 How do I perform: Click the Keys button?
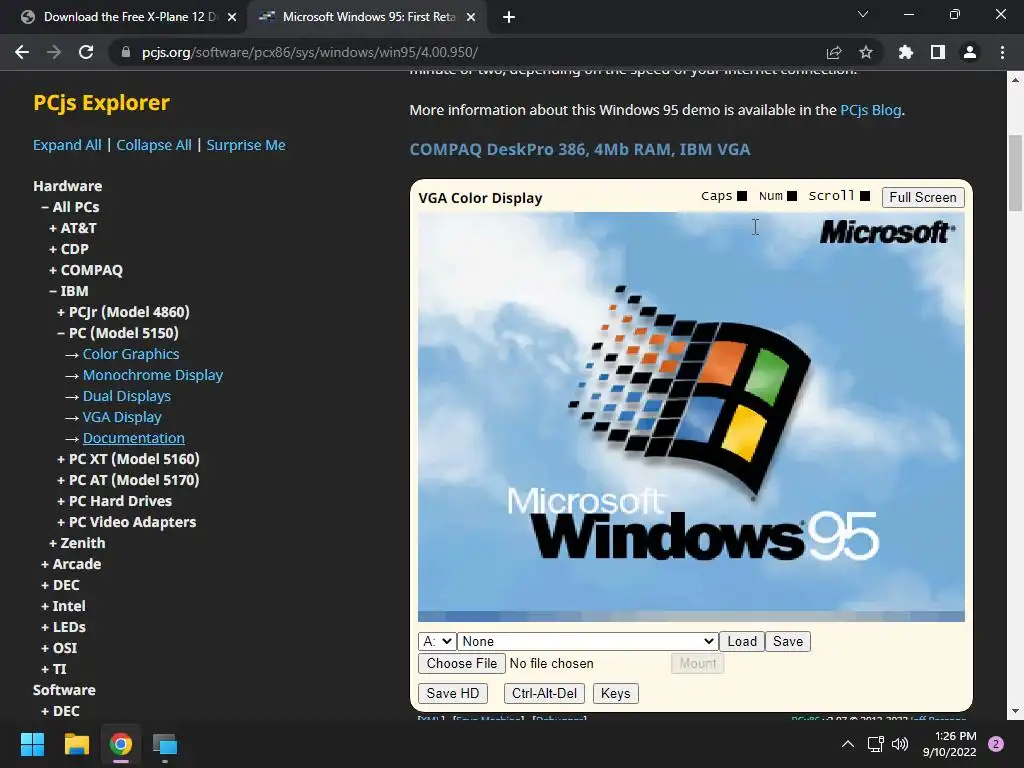coord(615,694)
